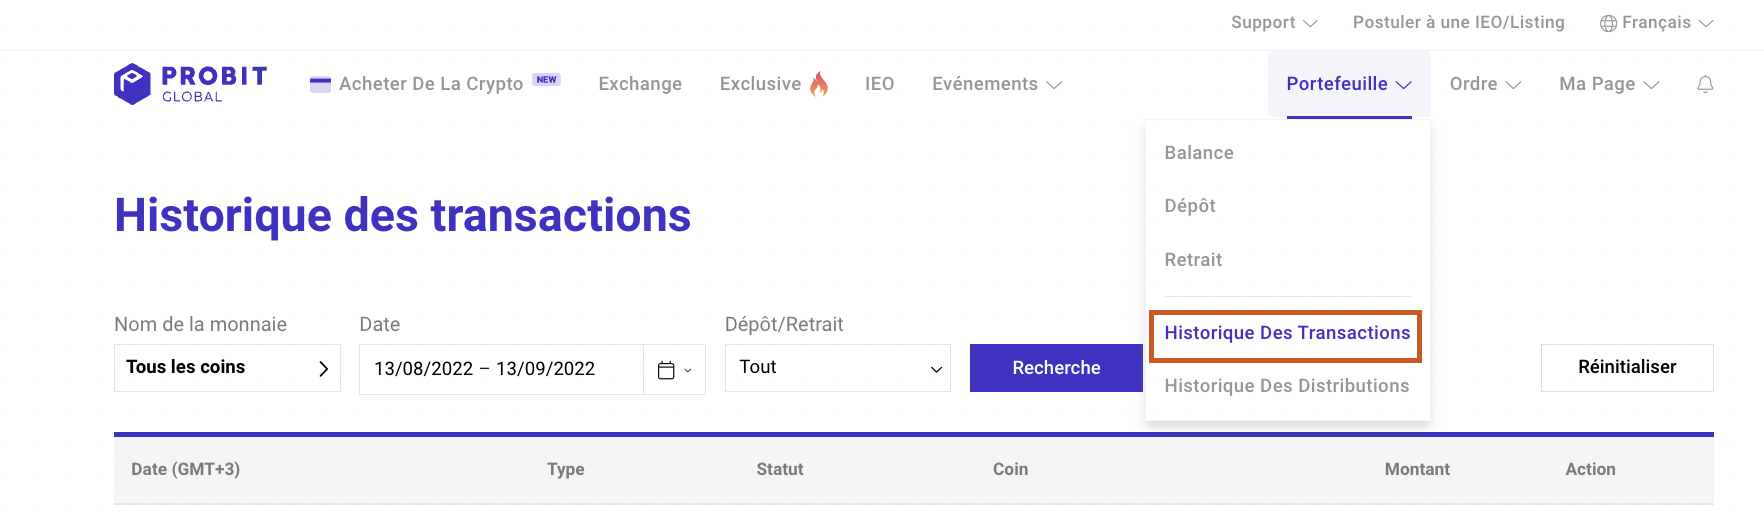Image resolution: width=1764 pixels, height=530 pixels.
Task: Open the notifications bell
Action: pyautogui.click(x=1705, y=84)
